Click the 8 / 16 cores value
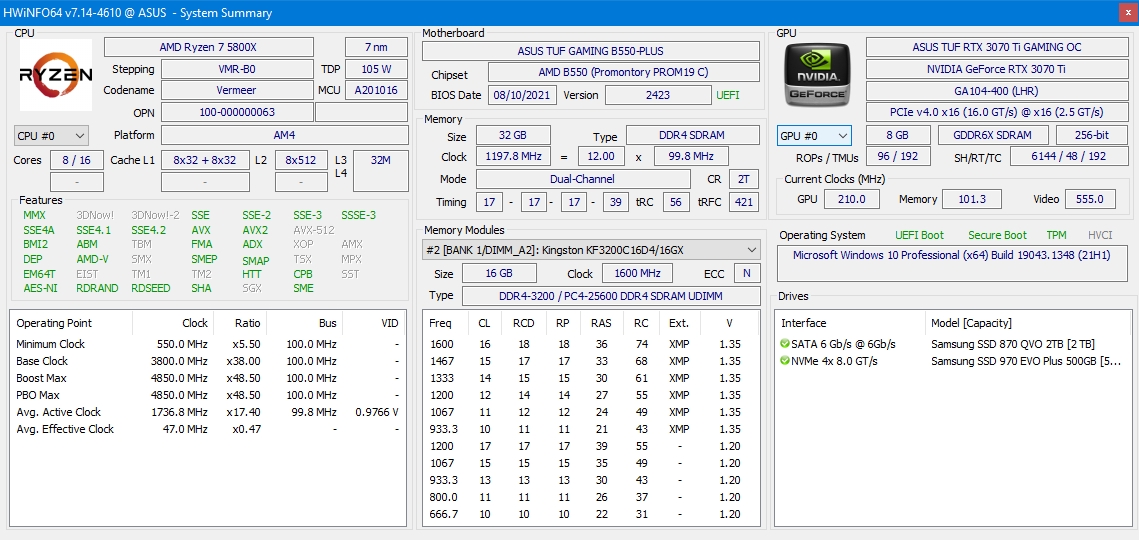The image size is (1139, 540). pos(77,161)
